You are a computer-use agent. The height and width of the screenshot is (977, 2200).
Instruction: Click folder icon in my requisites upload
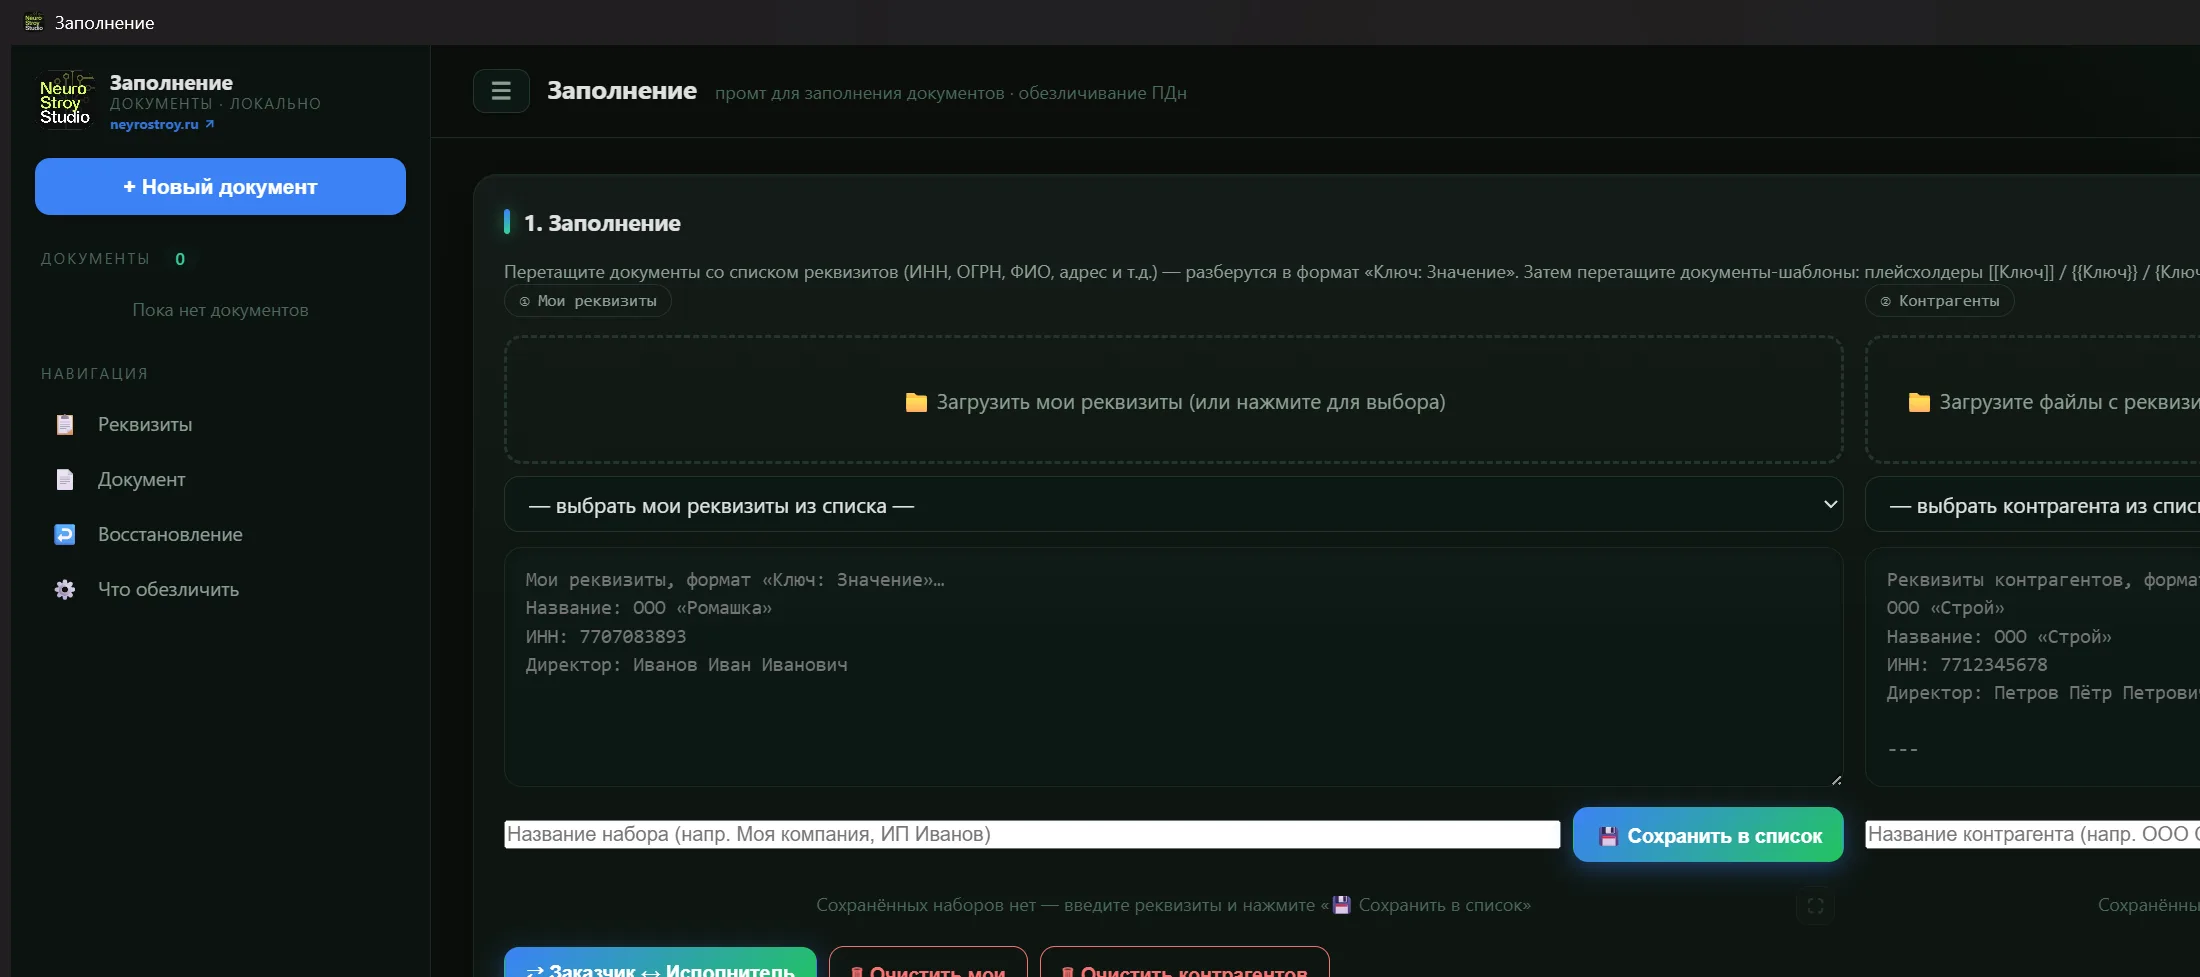pyautogui.click(x=916, y=402)
